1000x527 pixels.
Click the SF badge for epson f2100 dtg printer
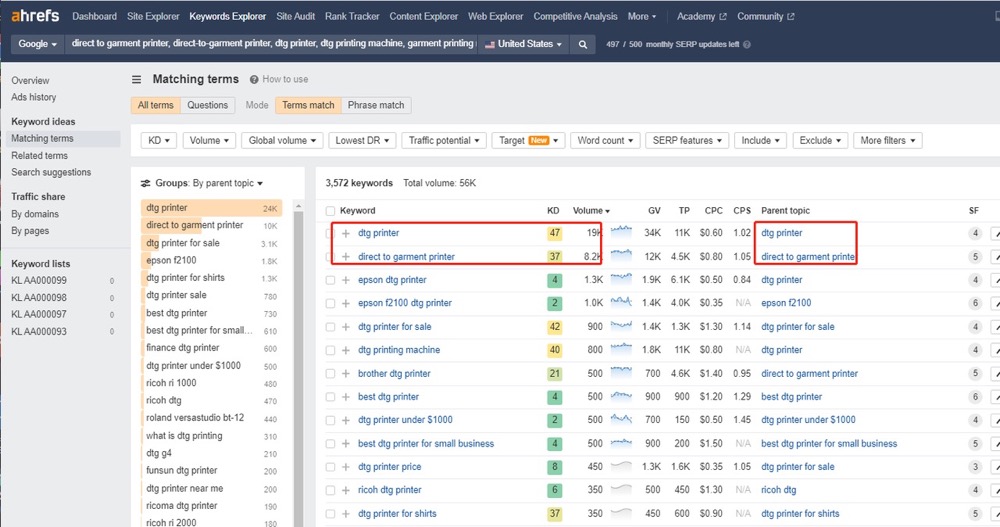coord(974,304)
